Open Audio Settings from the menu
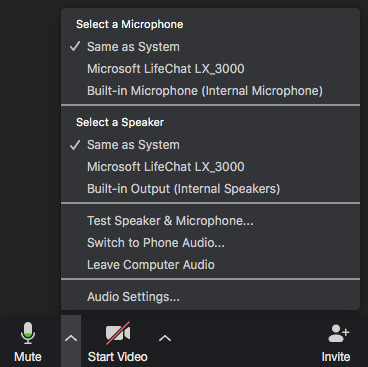Viewport: 368px width, 367px height. 210,297
